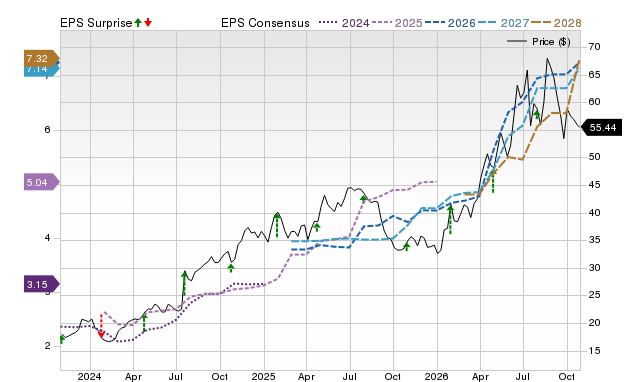The width and height of the screenshot is (640, 382).
Task: Select the green surprise arrow near Oct 2024
Action: pyautogui.click(x=231, y=268)
